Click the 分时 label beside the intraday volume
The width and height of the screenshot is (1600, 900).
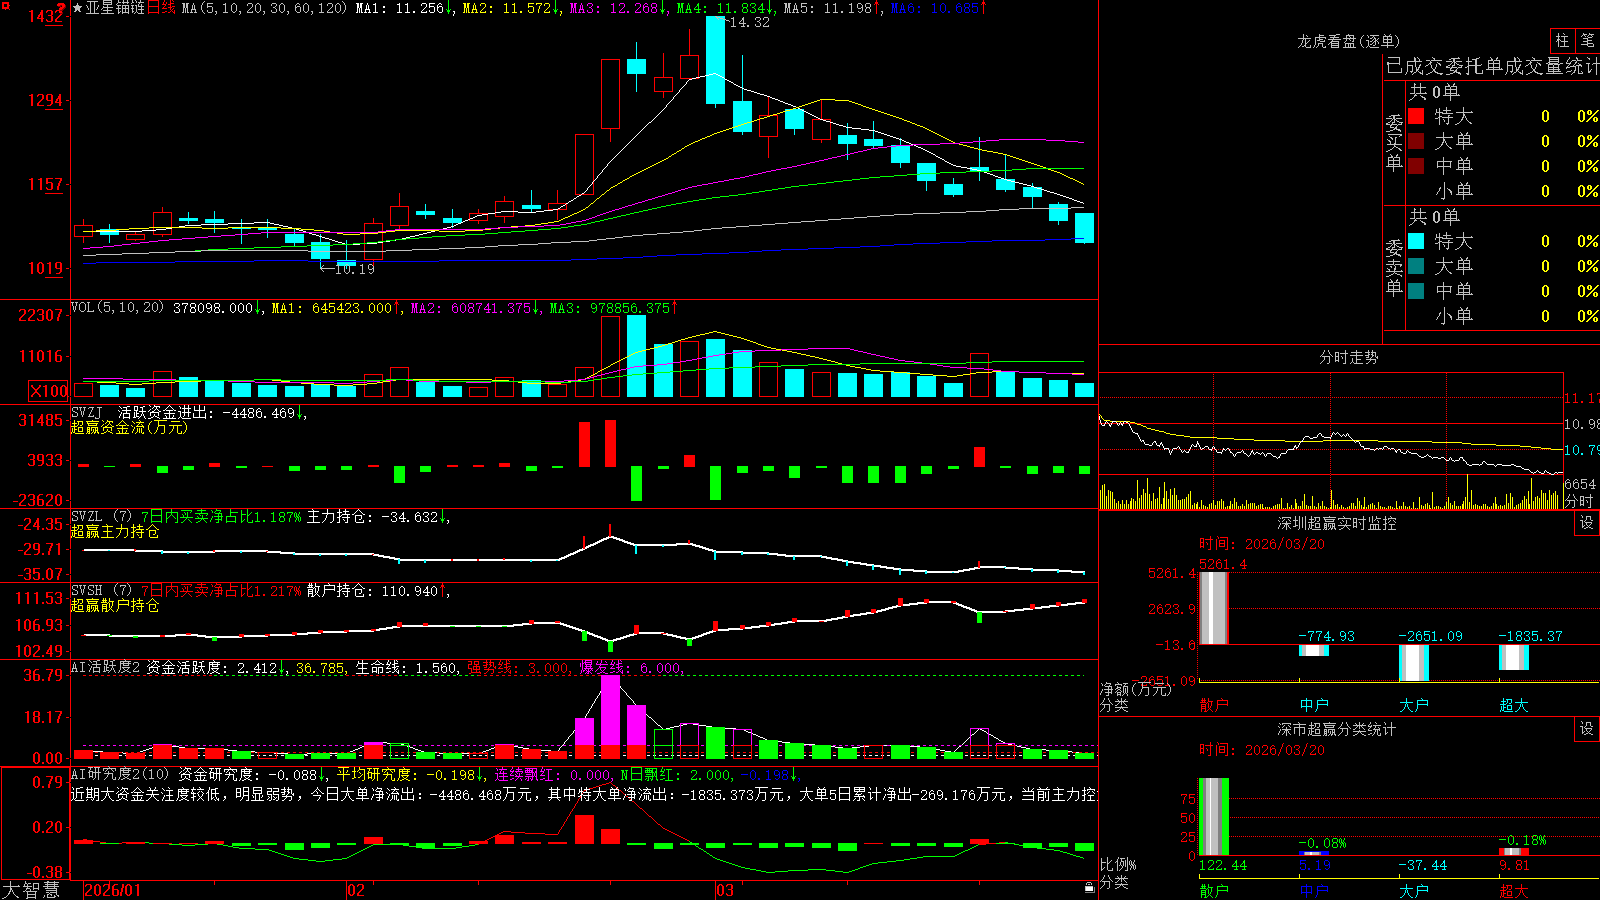point(1579,500)
